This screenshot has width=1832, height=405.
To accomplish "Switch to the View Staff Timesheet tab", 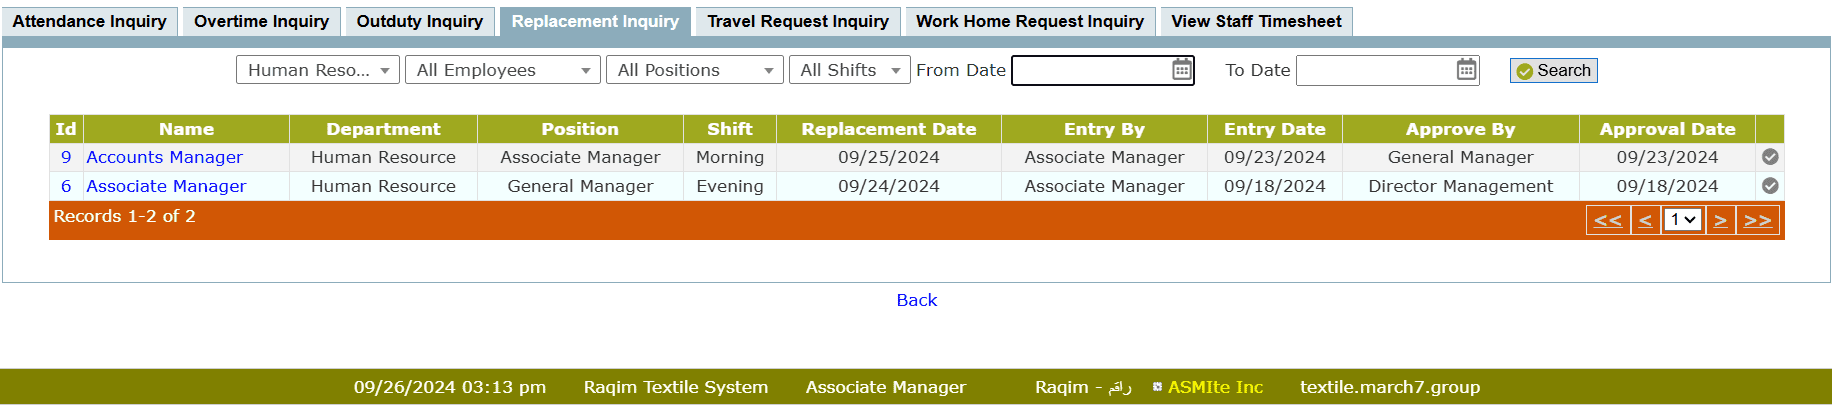I will click(1256, 21).
